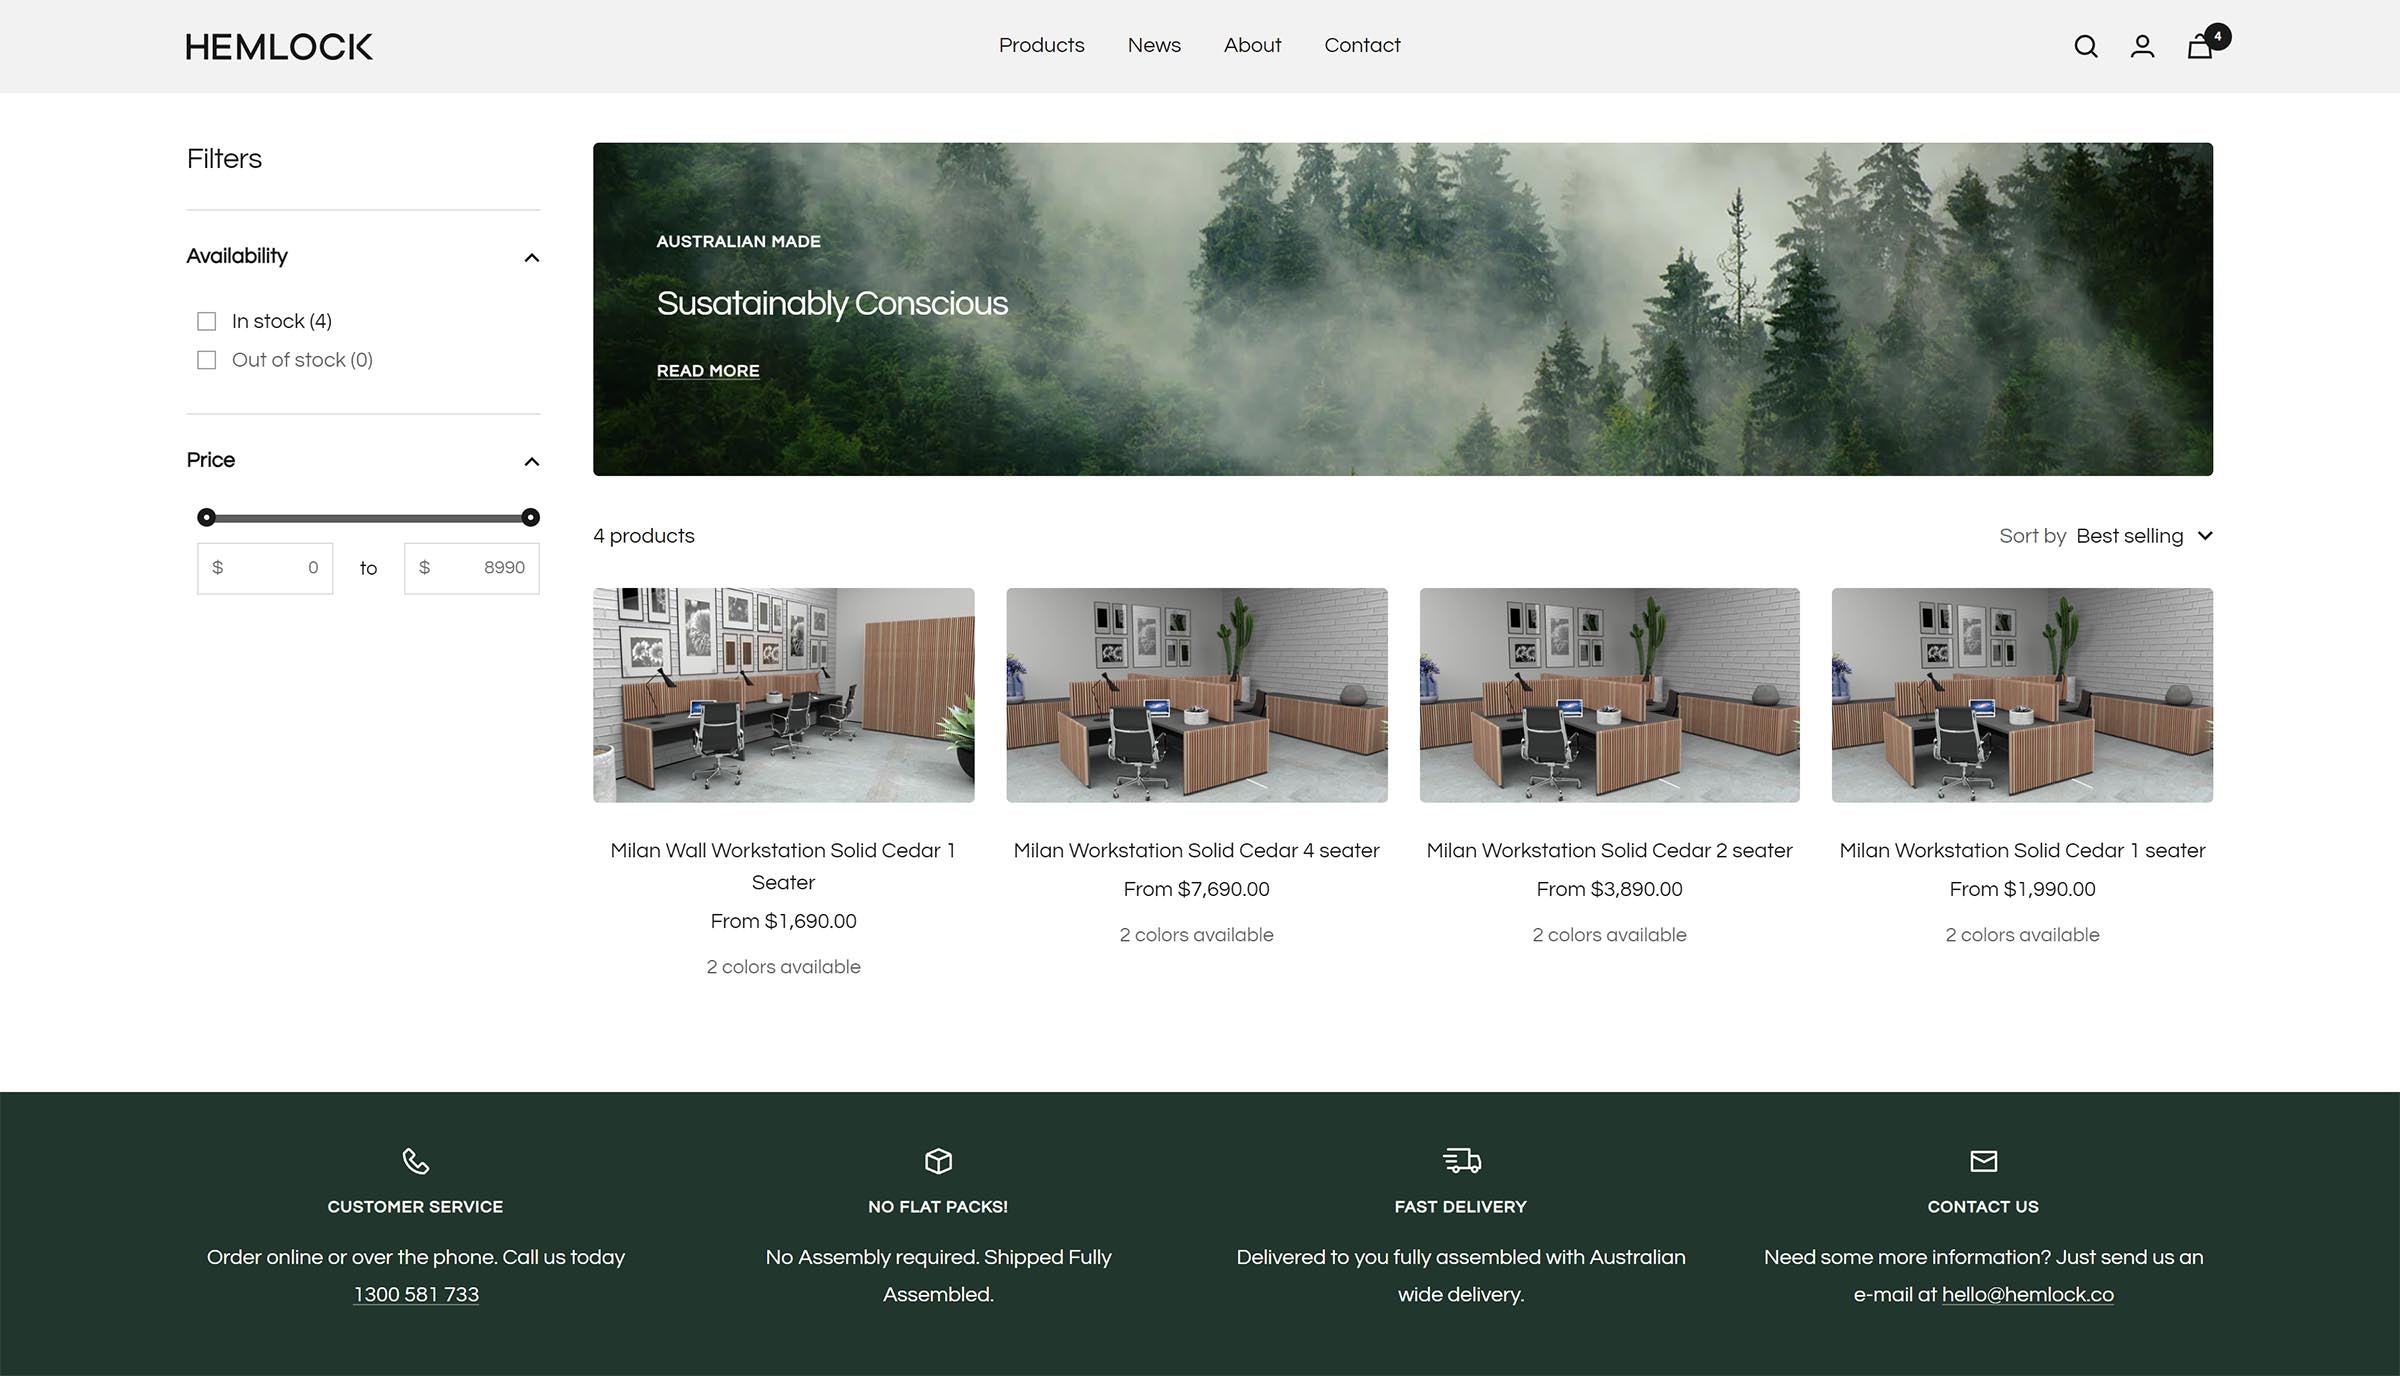This screenshot has width=2400, height=1376.
Task: Click the minimum price slider handle
Action: (x=206, y=517)
